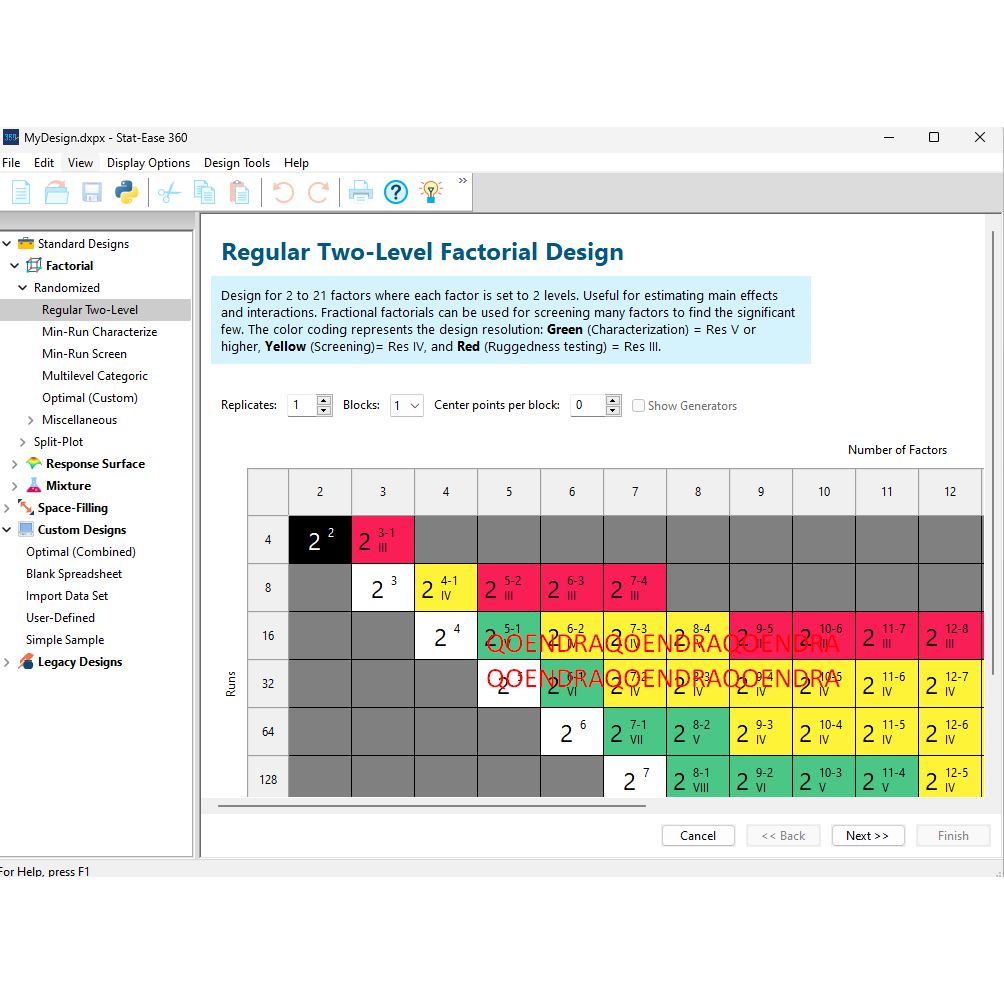Select Min-Run Screen in the design tree

point(84,354)
